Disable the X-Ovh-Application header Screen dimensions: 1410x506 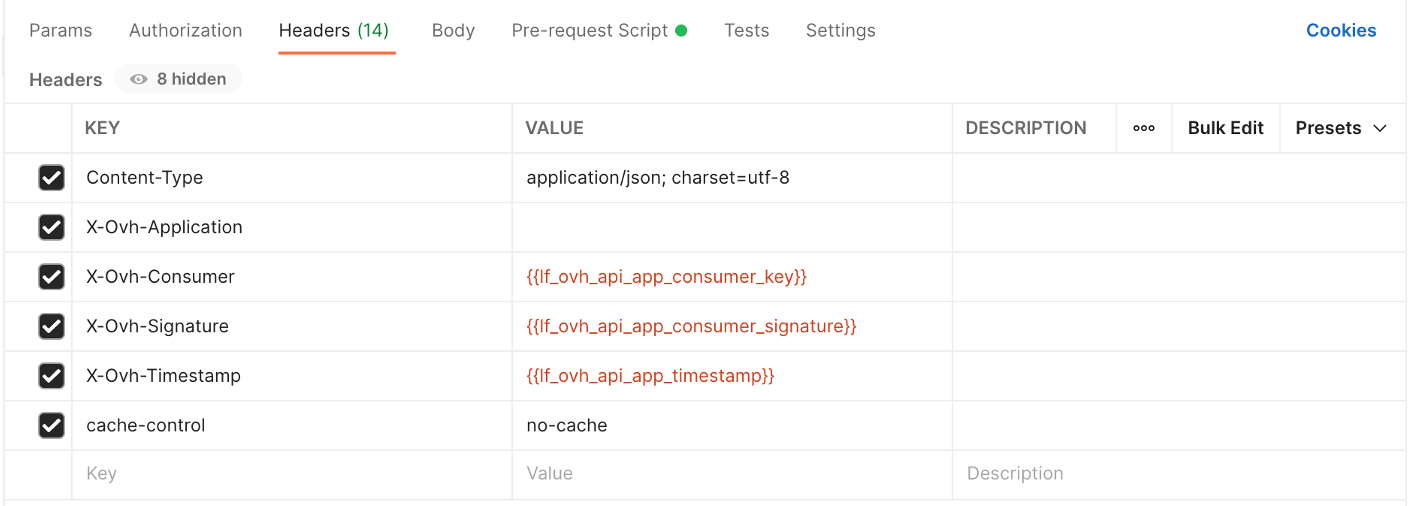(51, 227)
